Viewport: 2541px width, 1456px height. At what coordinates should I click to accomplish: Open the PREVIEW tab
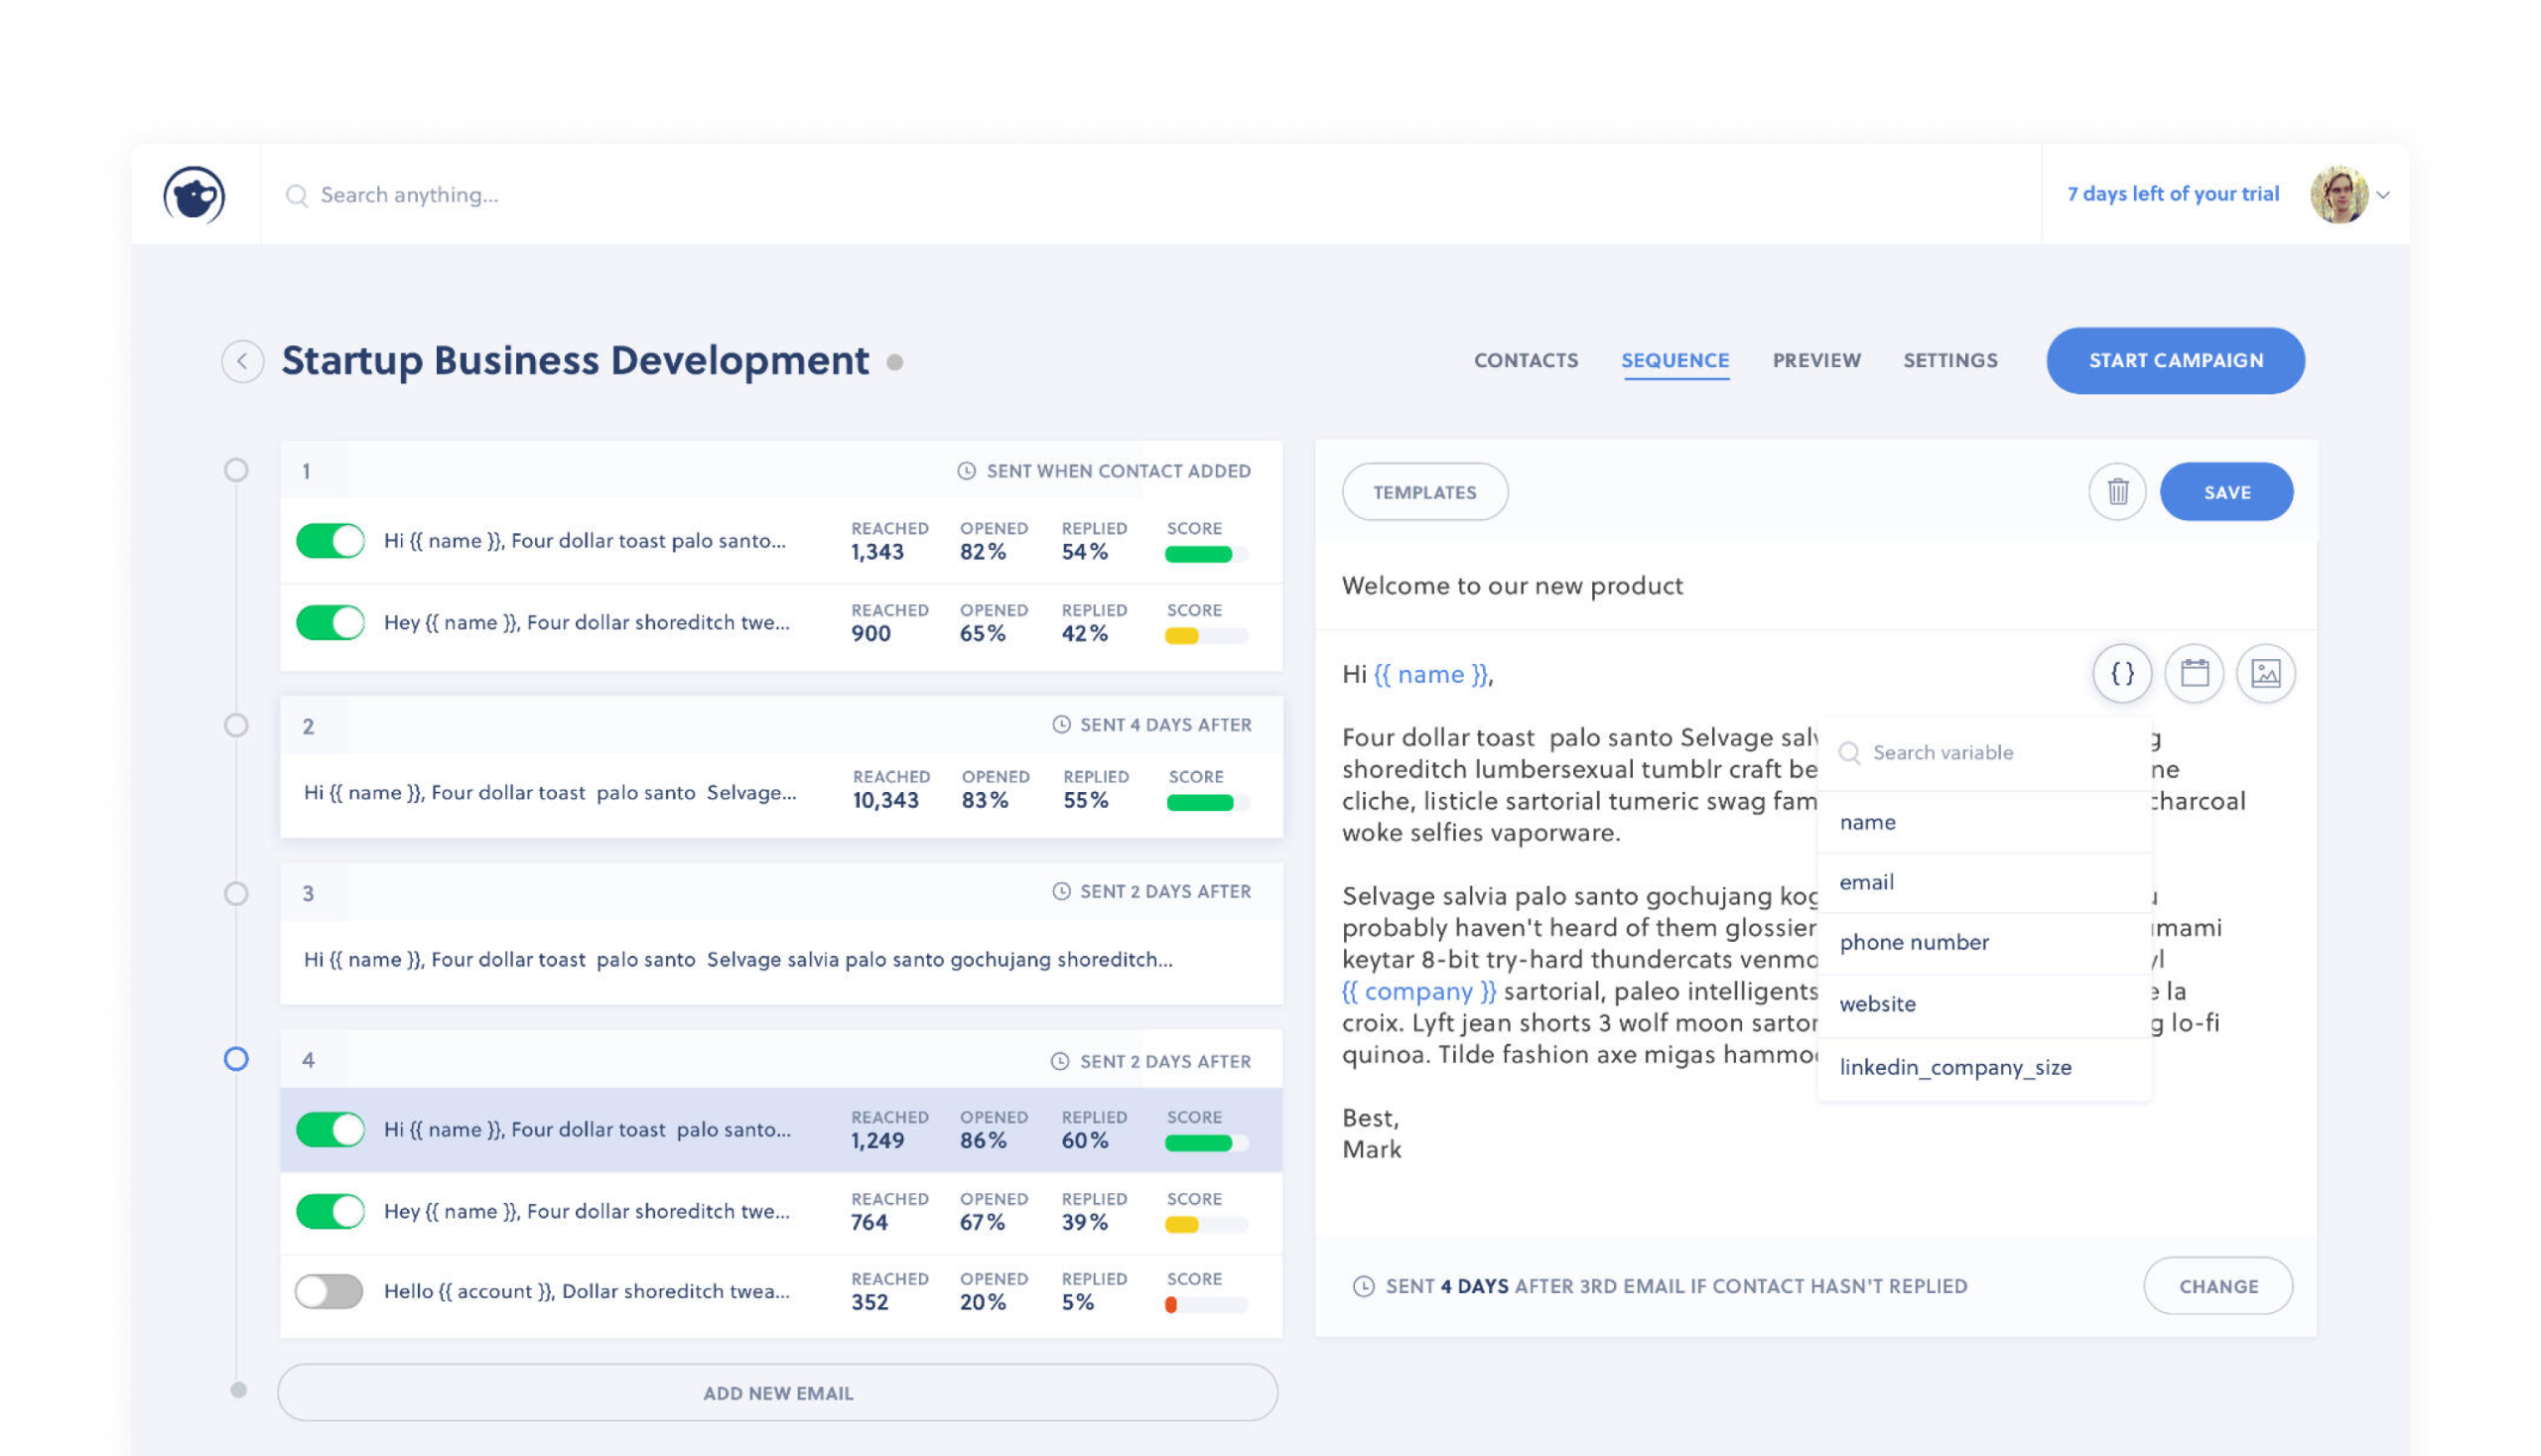[1816, 361]
